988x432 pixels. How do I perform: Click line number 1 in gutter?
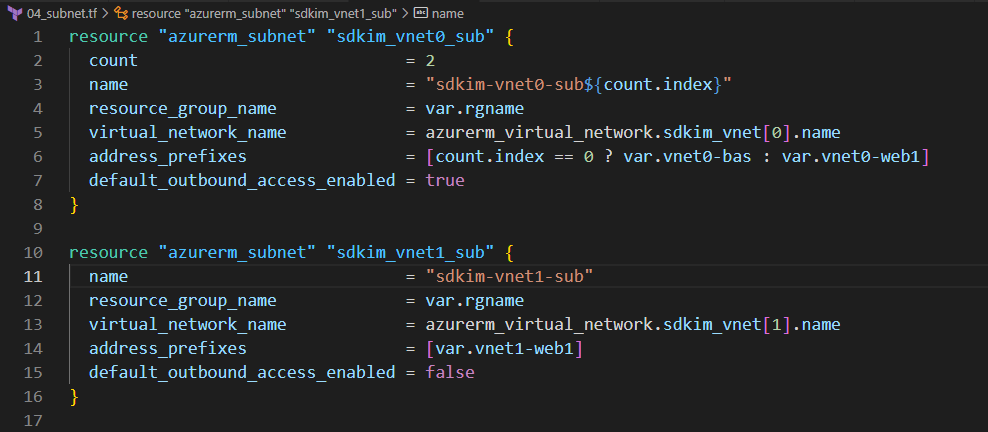click(x=38, y=37)
